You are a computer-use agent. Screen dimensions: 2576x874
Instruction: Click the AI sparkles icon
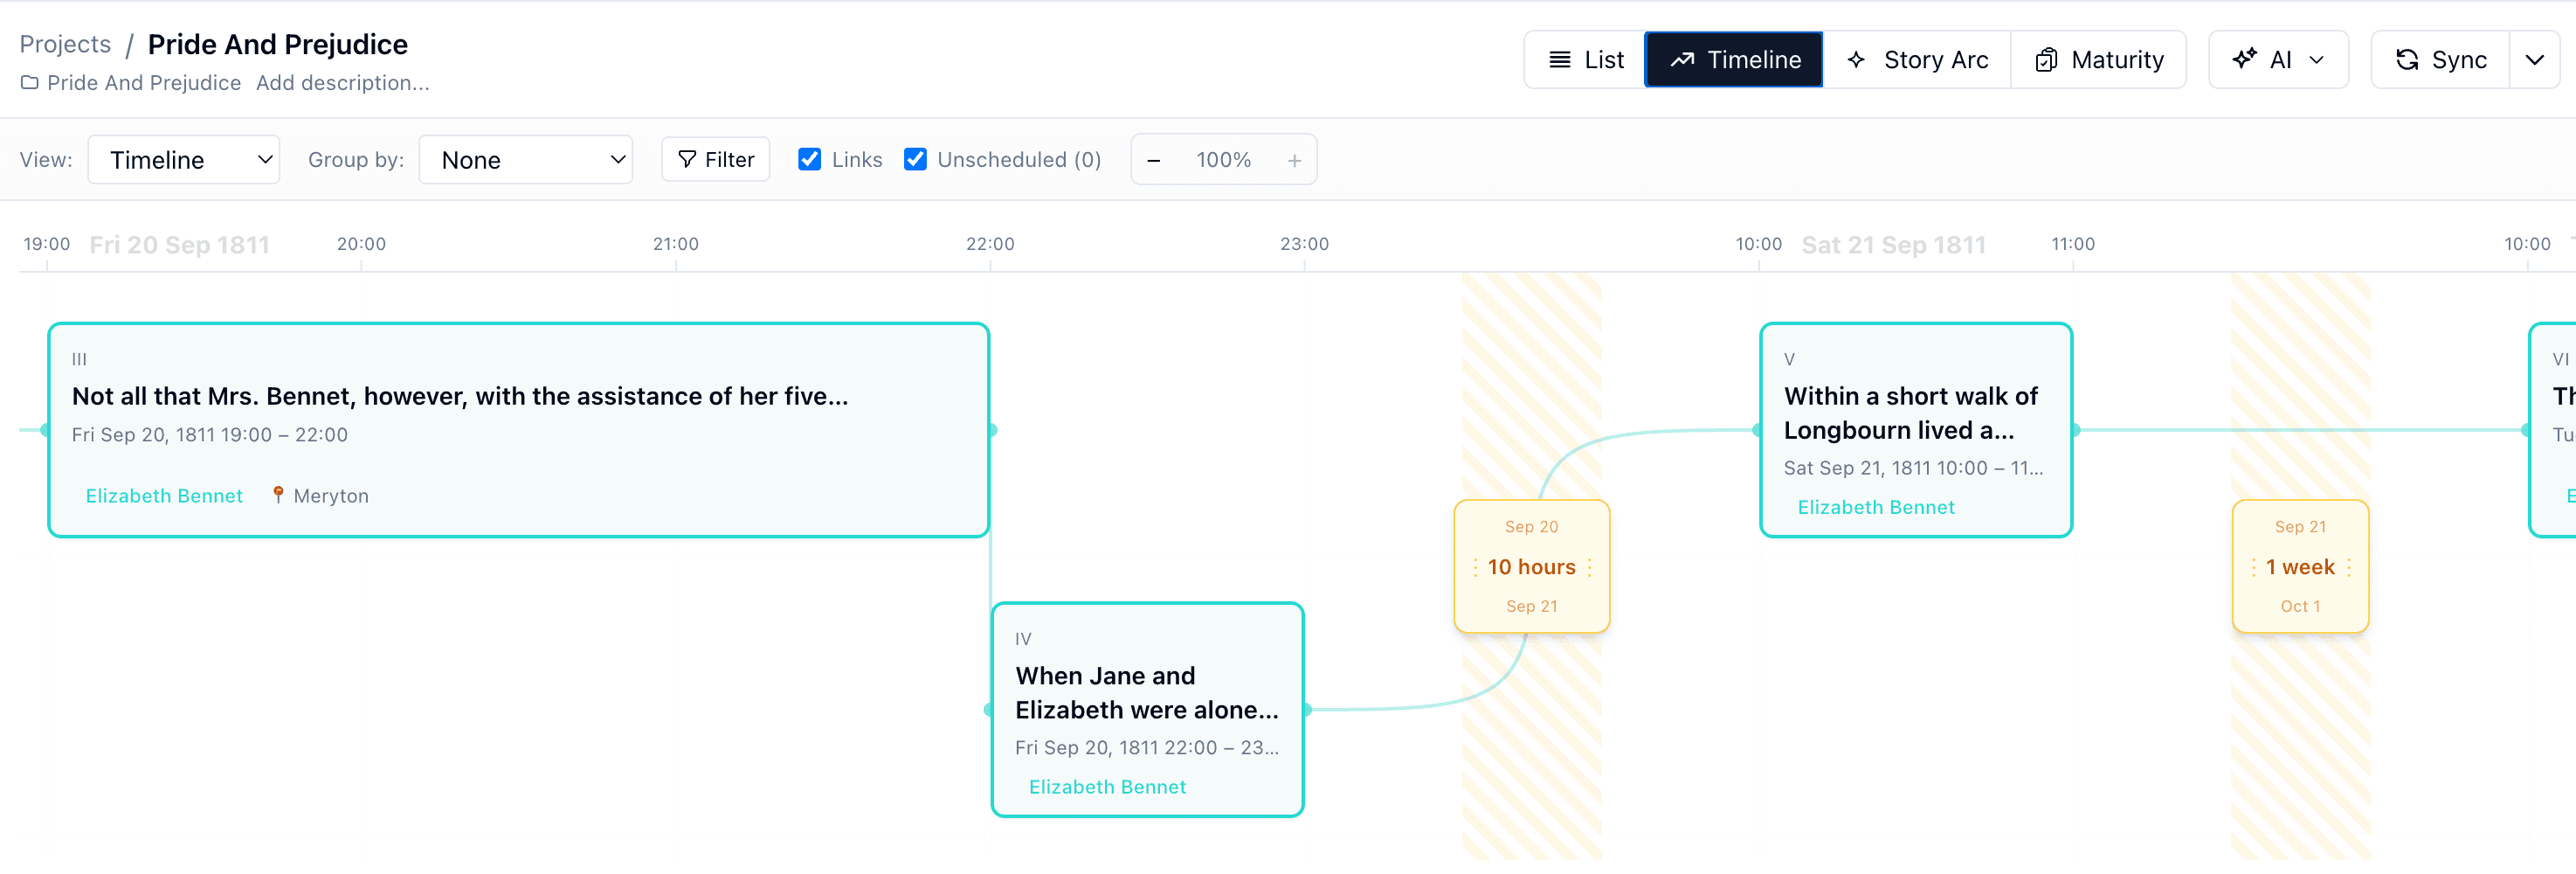point(2245,58)
